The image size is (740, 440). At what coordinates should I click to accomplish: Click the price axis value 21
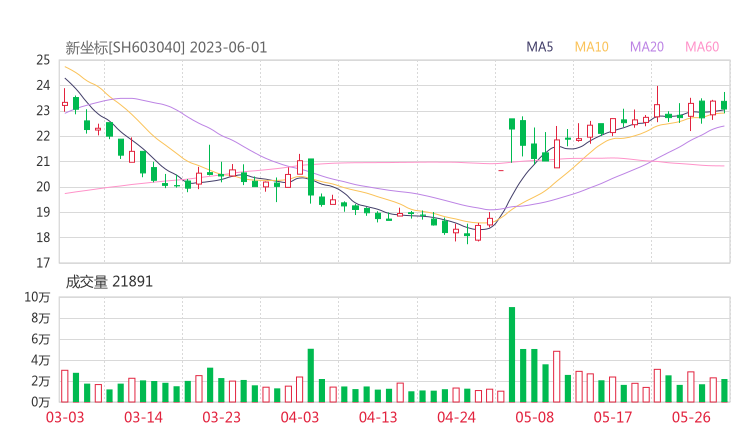(43, 161)
